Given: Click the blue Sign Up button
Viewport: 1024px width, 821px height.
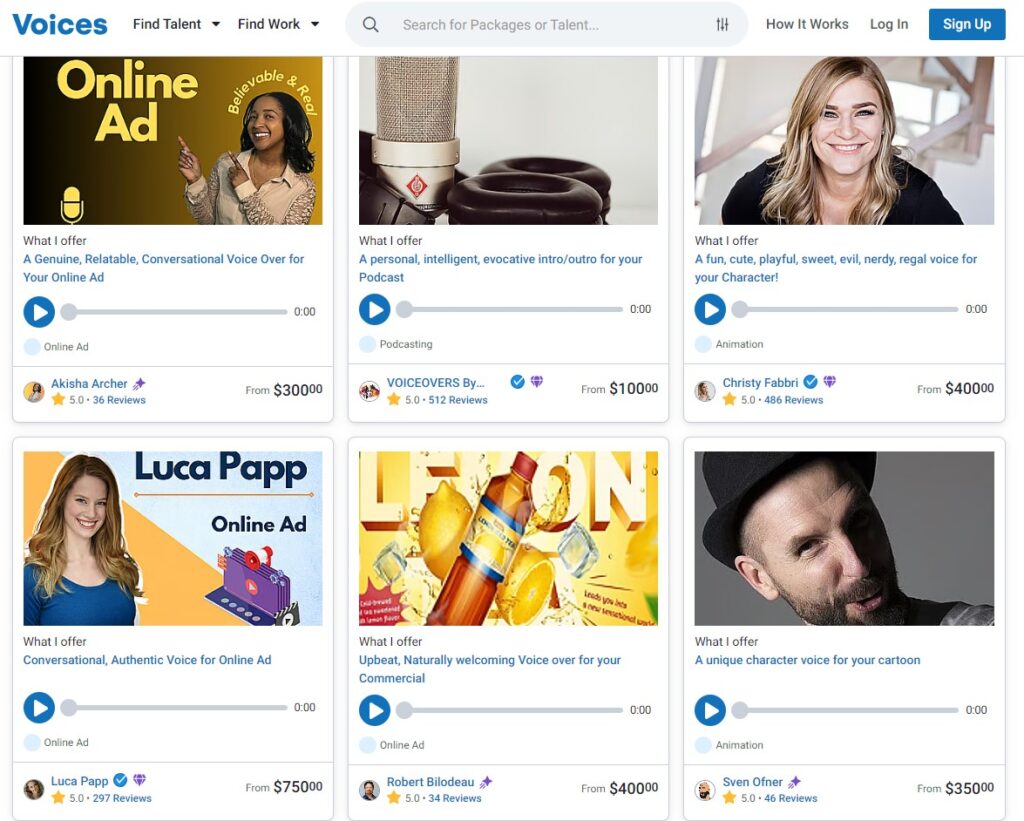Looking at the screenshot, I should 967,24.
